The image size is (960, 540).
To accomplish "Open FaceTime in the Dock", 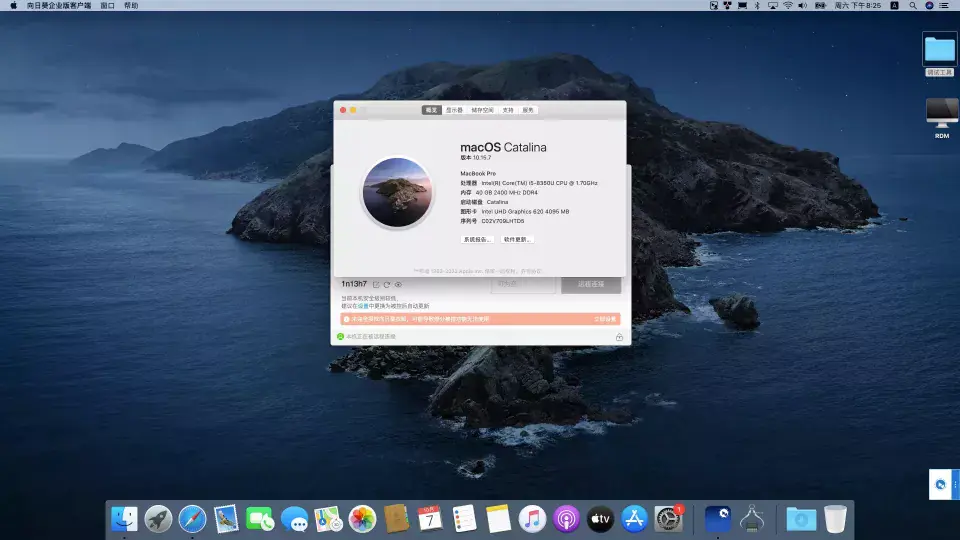I will point(260,519).
